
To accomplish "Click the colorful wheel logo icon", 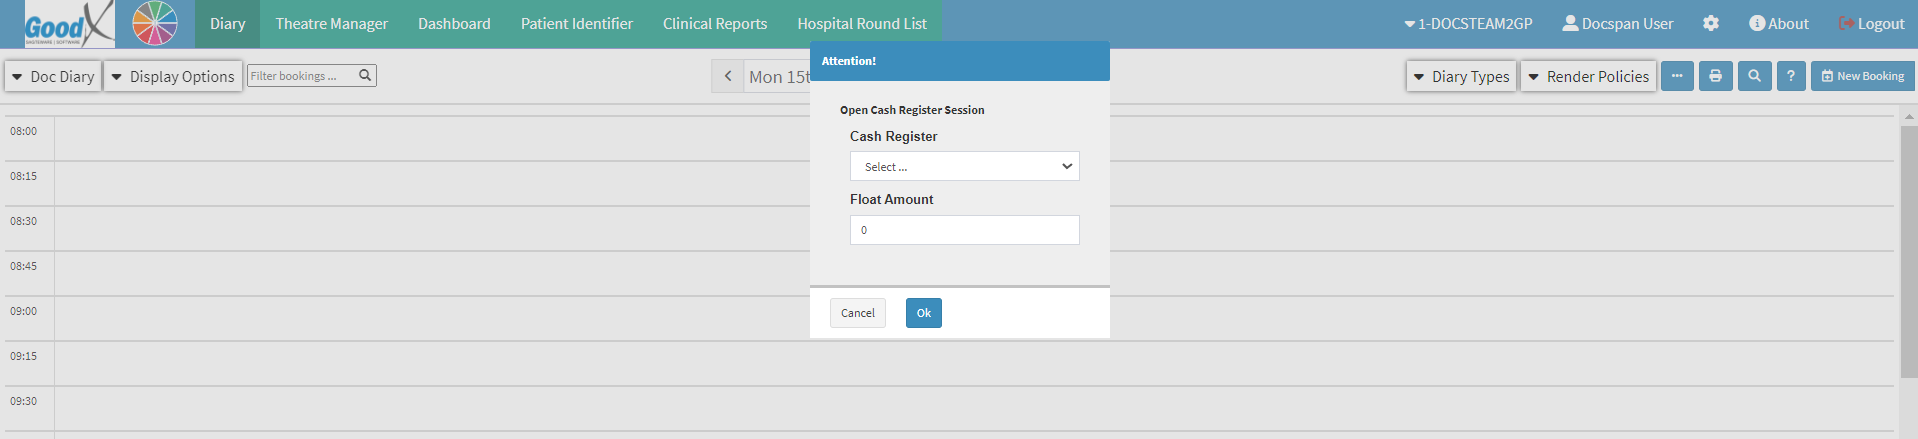I will tap(155, 24).
